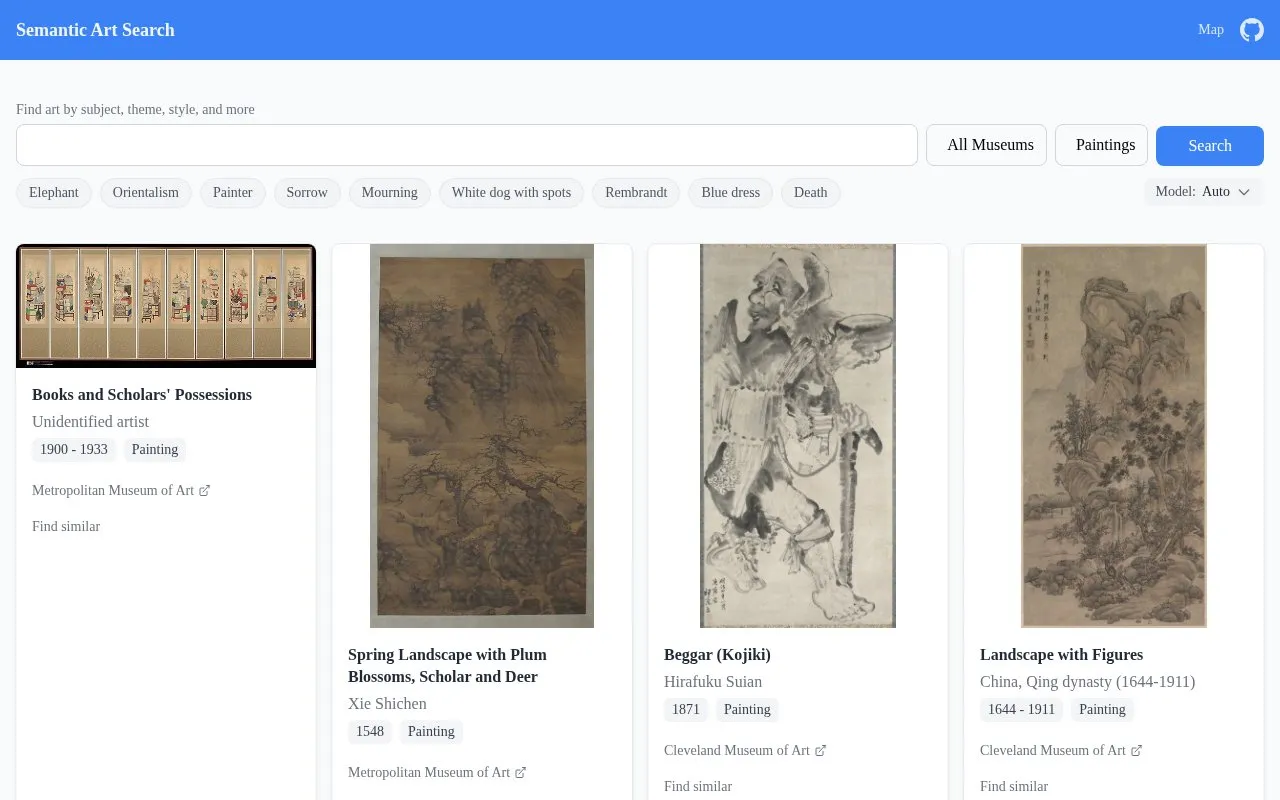Image resolution: width=1280 pixels, height=800 pixels.
Task: Open external link icon beside Metropolitan Museum under Books and Scholars' Possessions
Action: pos(205,490)
